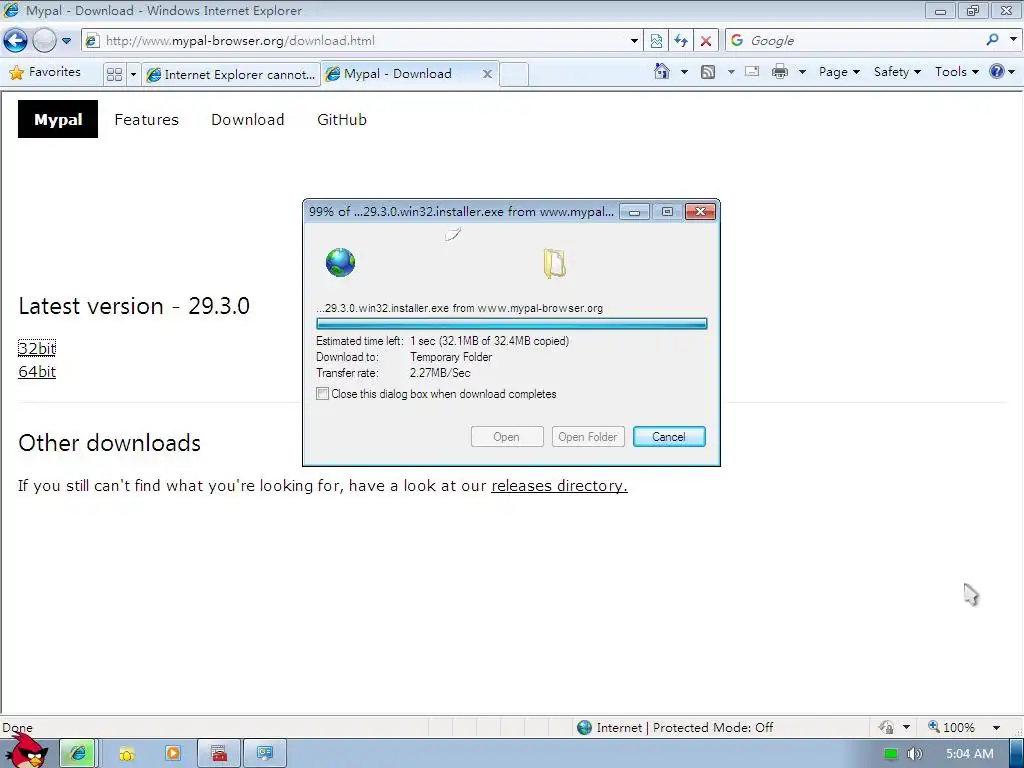Screen dimensions: 1024x768
Task: Open the Favorites star button
Action: tap(45, 72)
